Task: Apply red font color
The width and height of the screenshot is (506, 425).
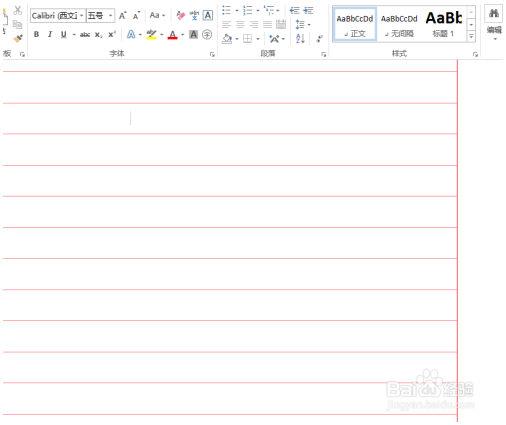Action: pos(172,35)
